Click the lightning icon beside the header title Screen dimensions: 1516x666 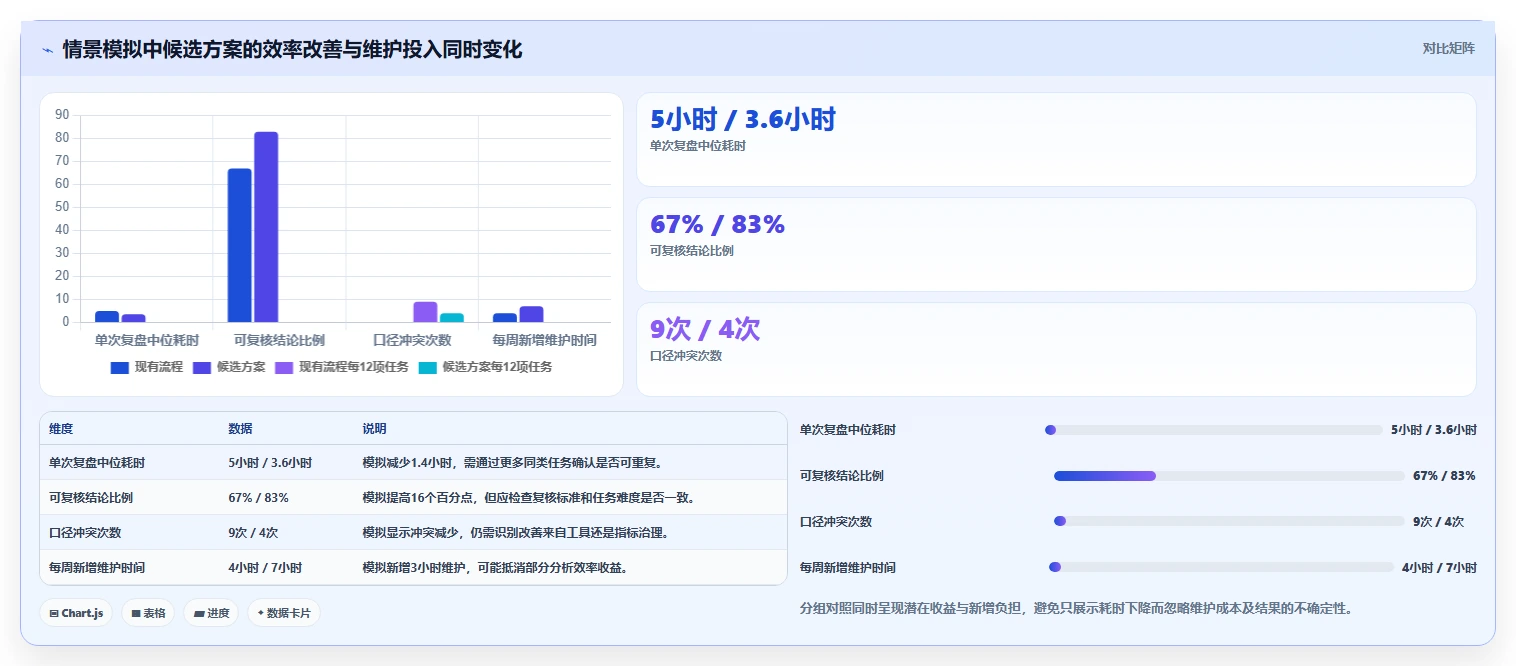[47, 50]
